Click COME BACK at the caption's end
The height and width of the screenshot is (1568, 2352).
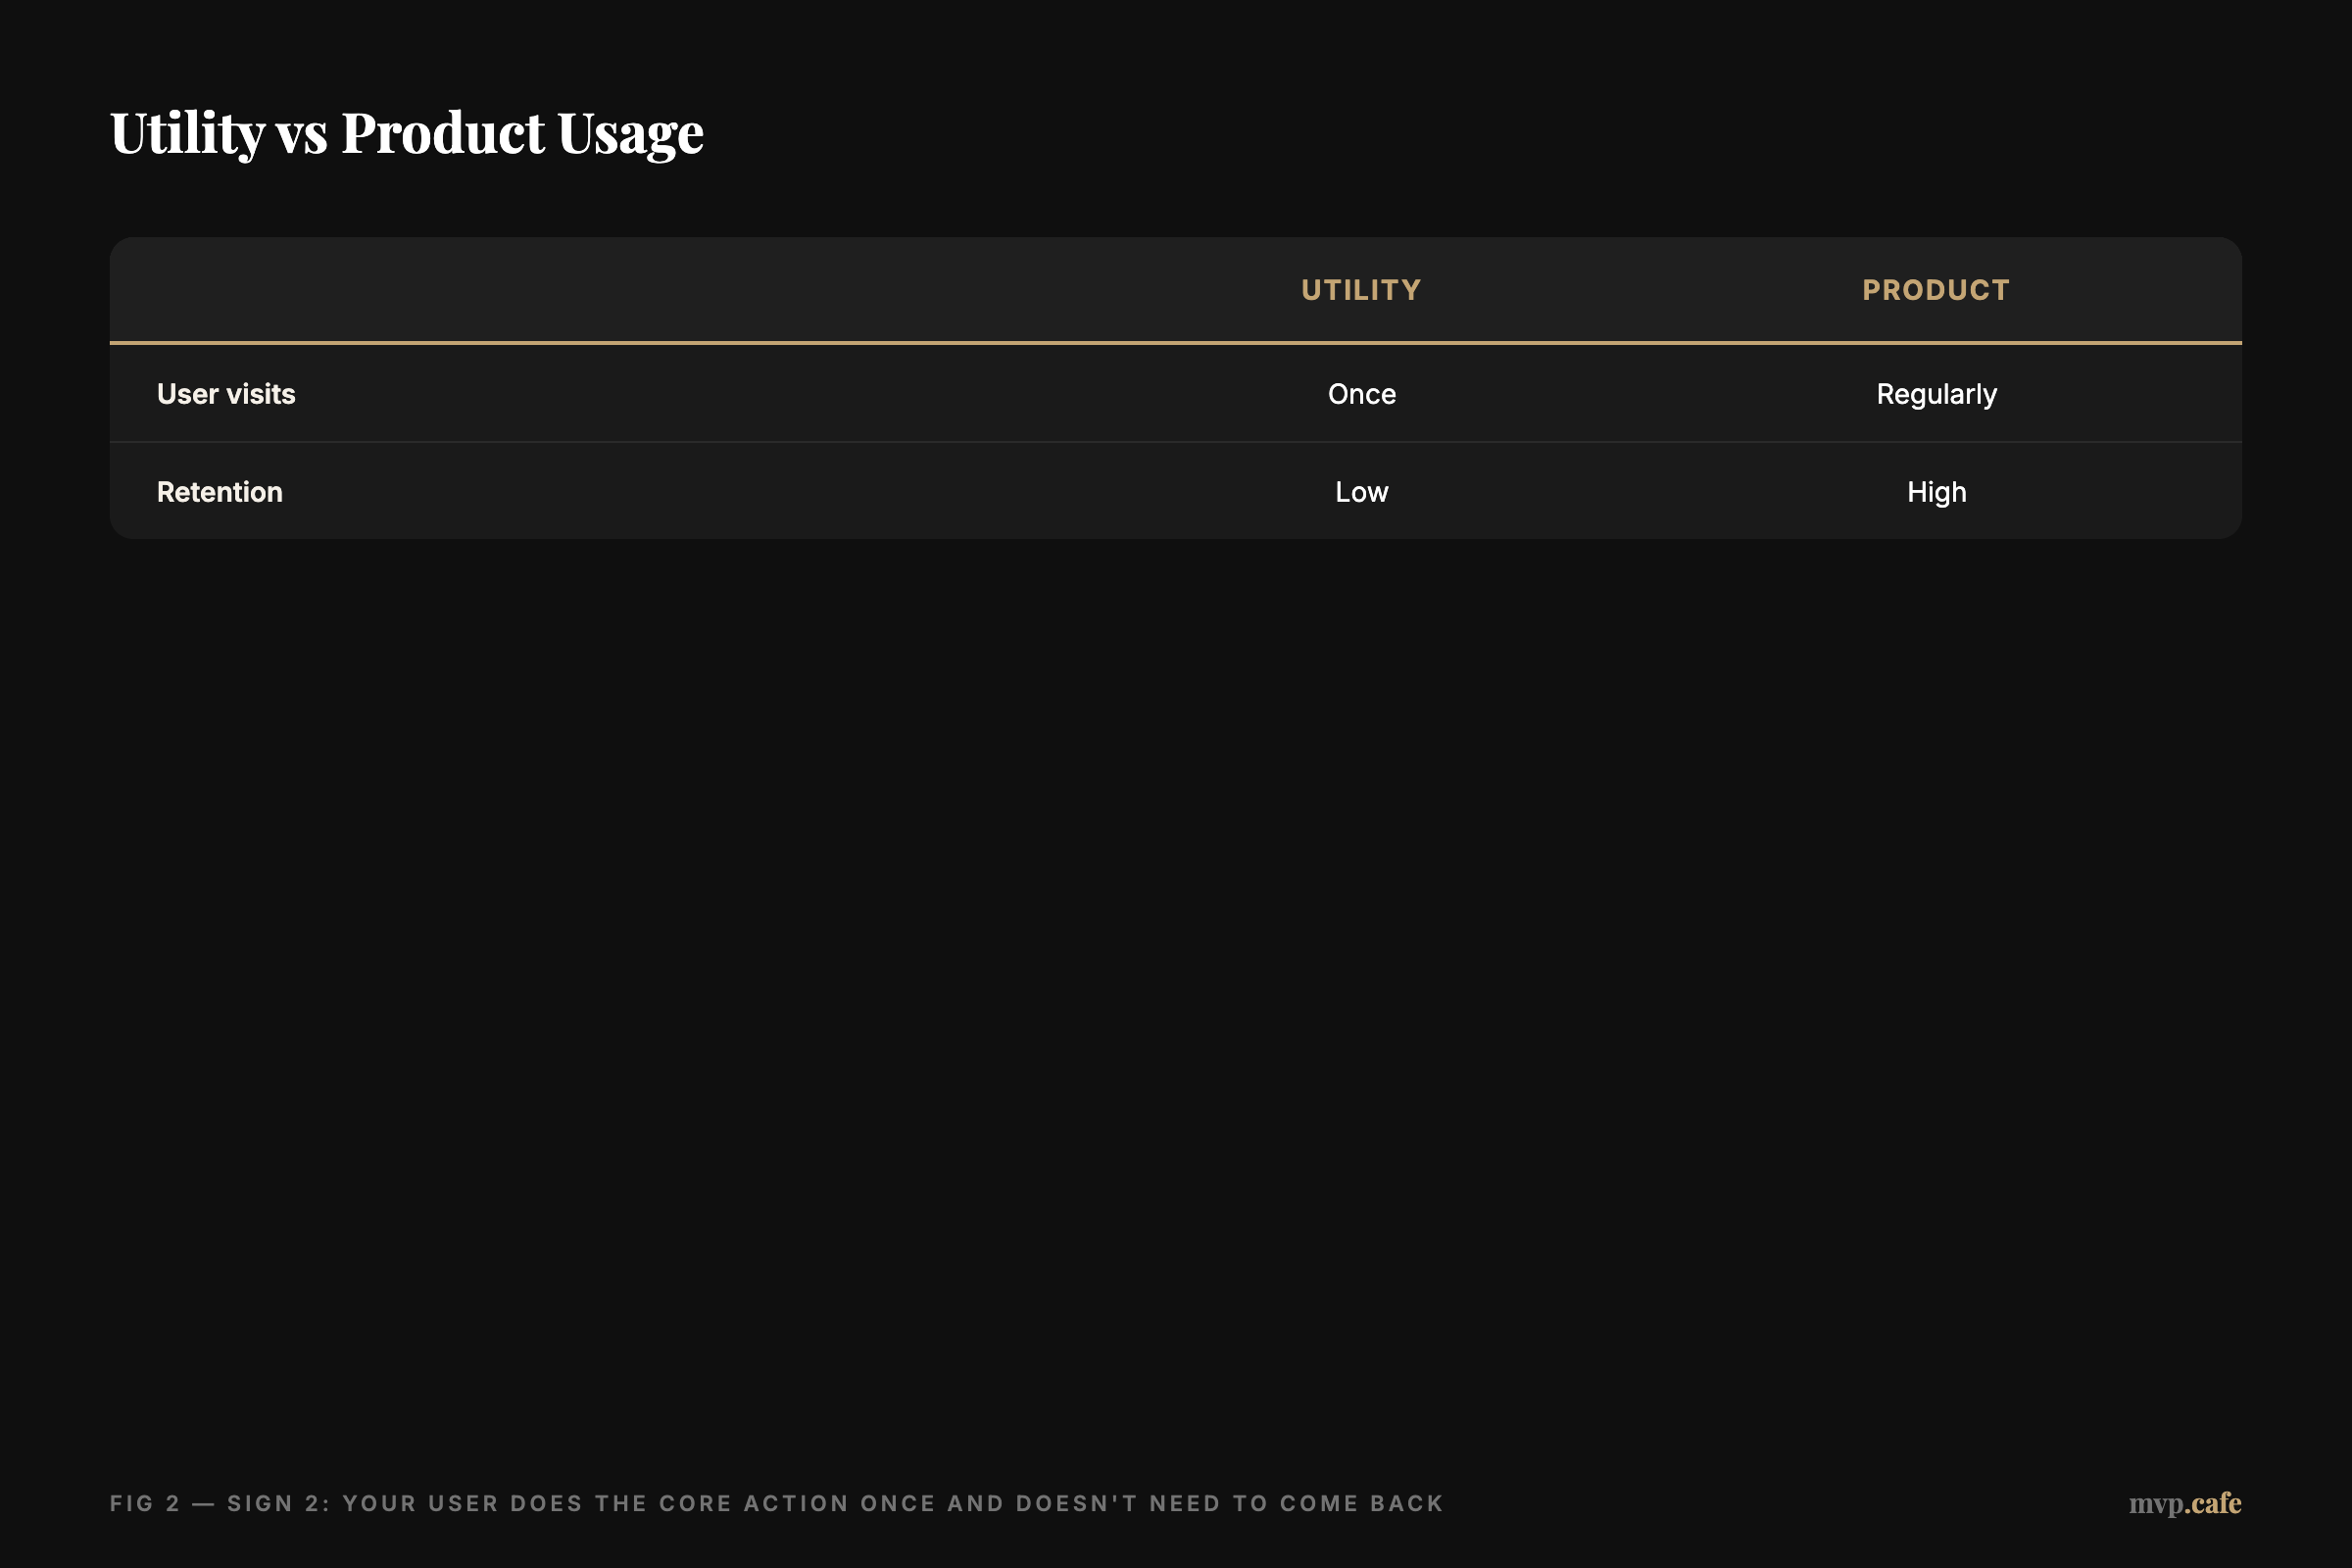1361,1504
